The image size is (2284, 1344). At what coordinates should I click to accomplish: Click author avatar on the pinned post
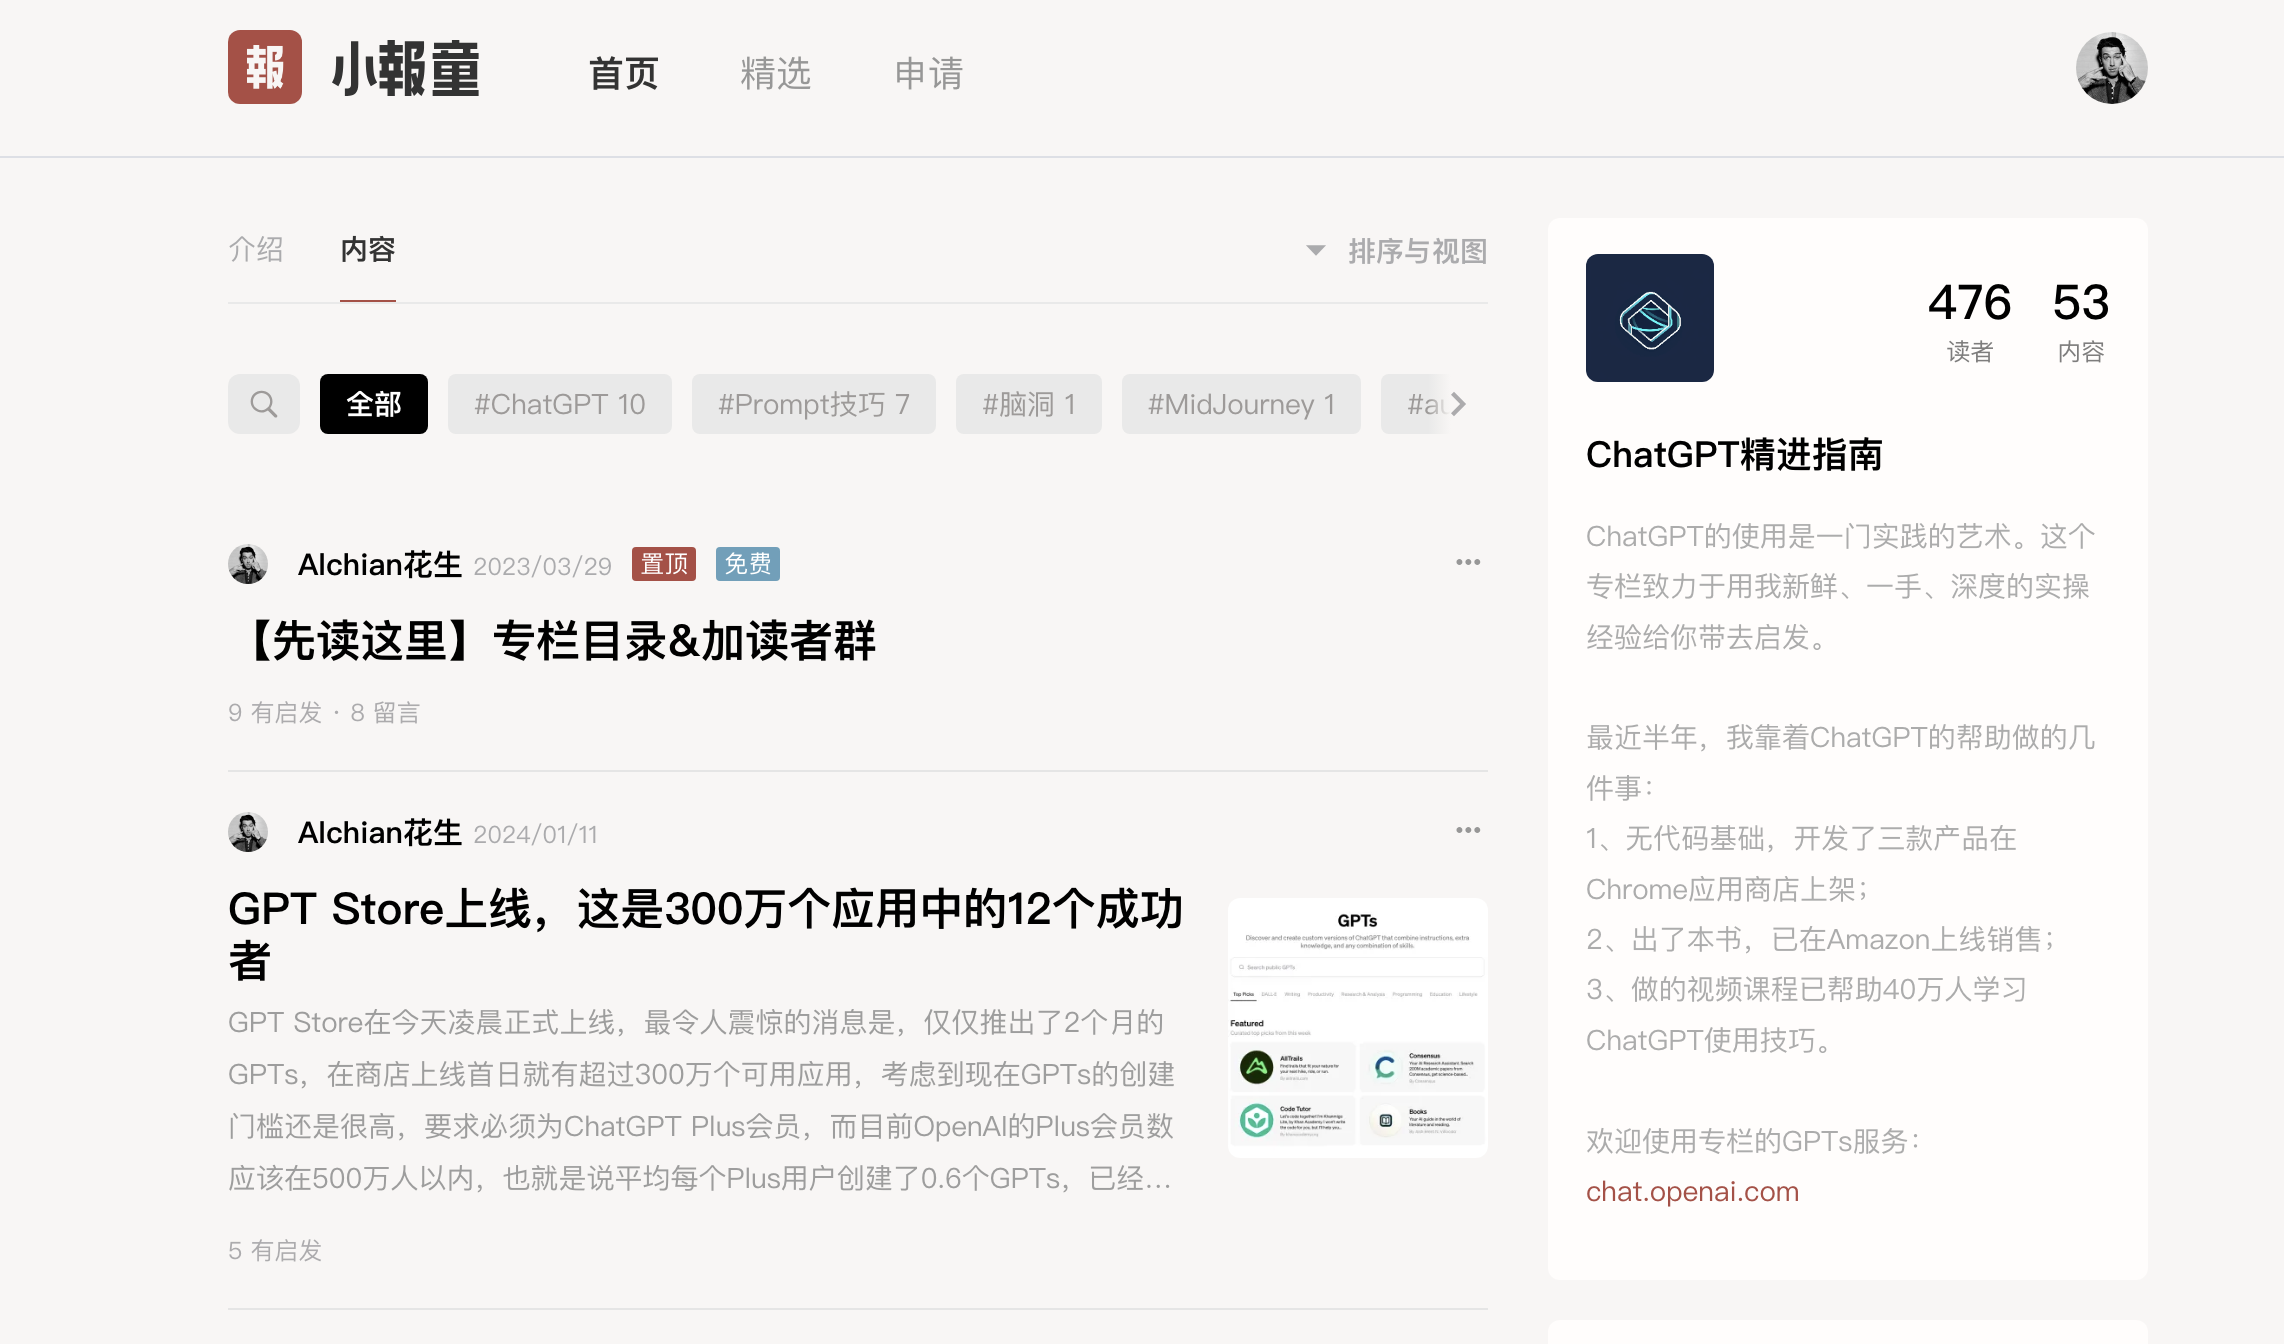(x=248, y=565)
